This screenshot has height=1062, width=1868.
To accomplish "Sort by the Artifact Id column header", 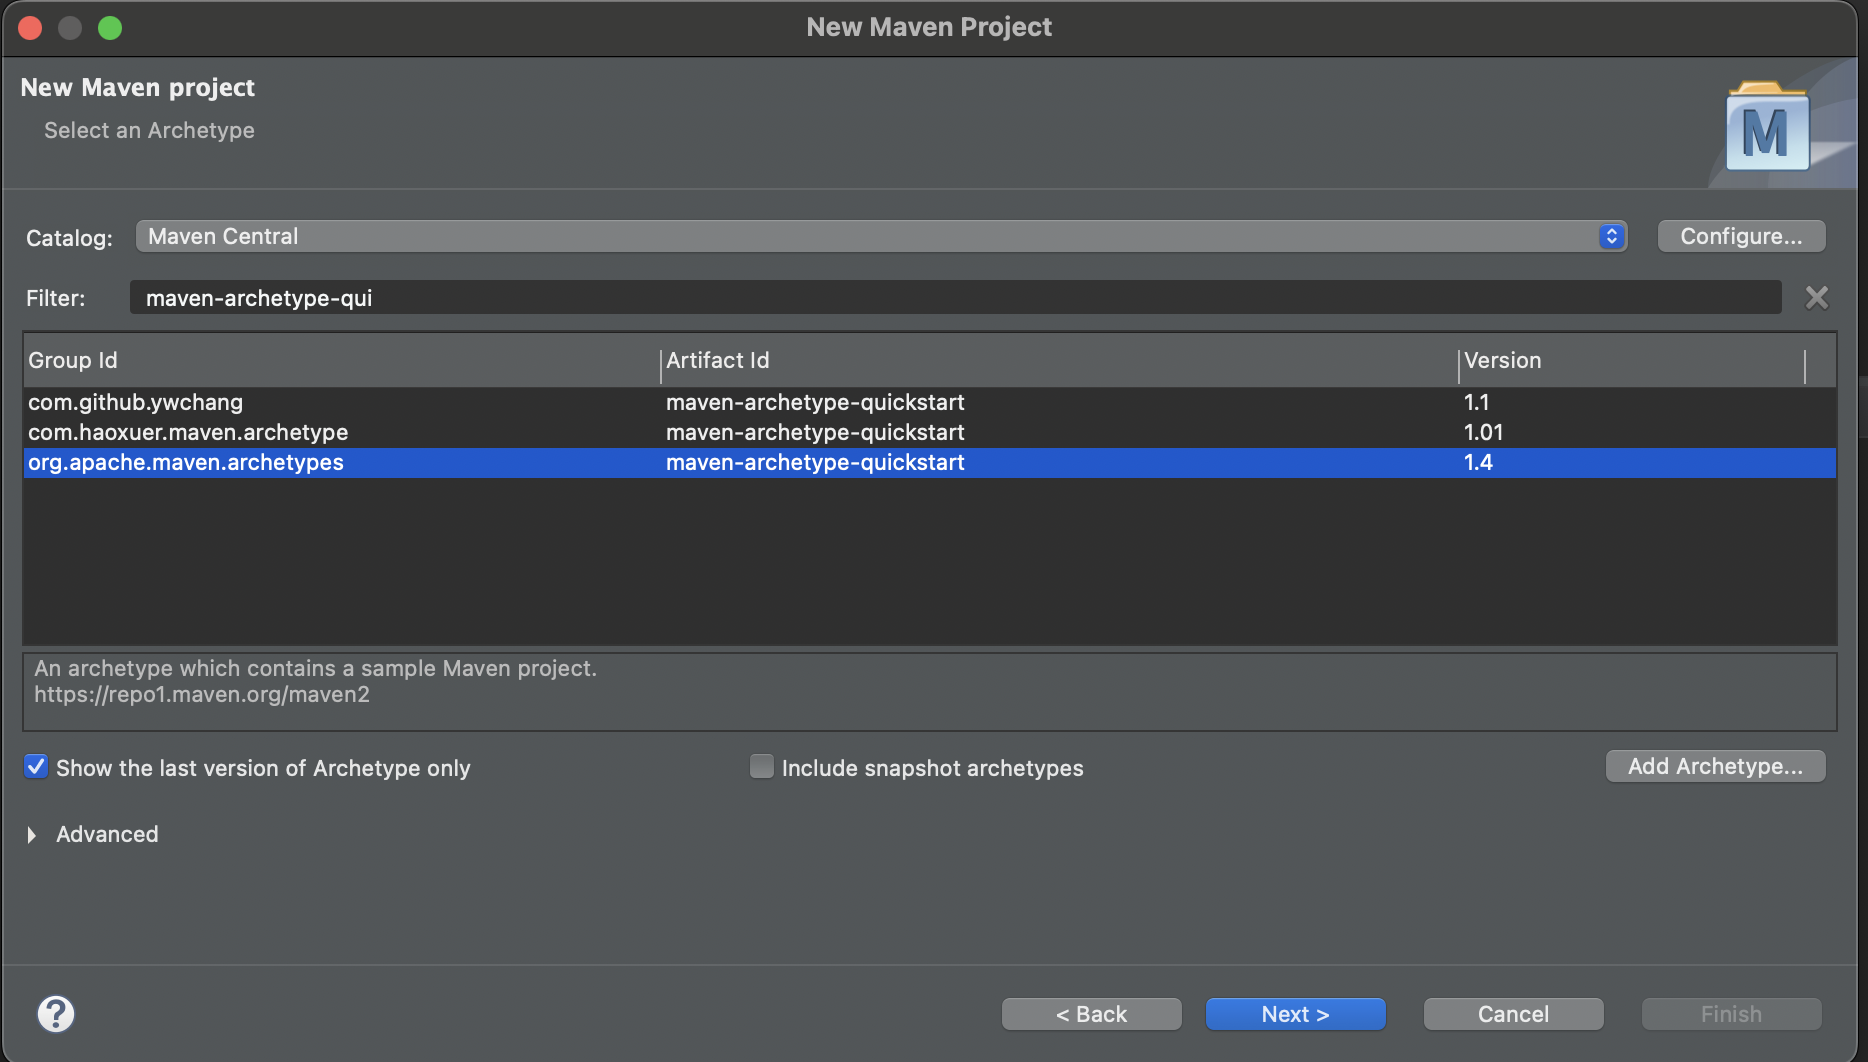I will click(1059, 360).
